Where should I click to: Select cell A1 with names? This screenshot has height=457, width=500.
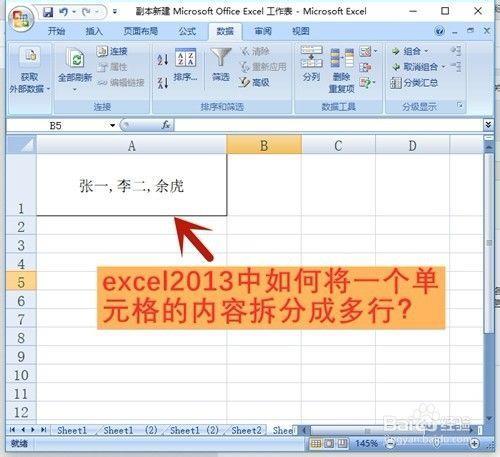pyautogui.click(x=132, y=185)
